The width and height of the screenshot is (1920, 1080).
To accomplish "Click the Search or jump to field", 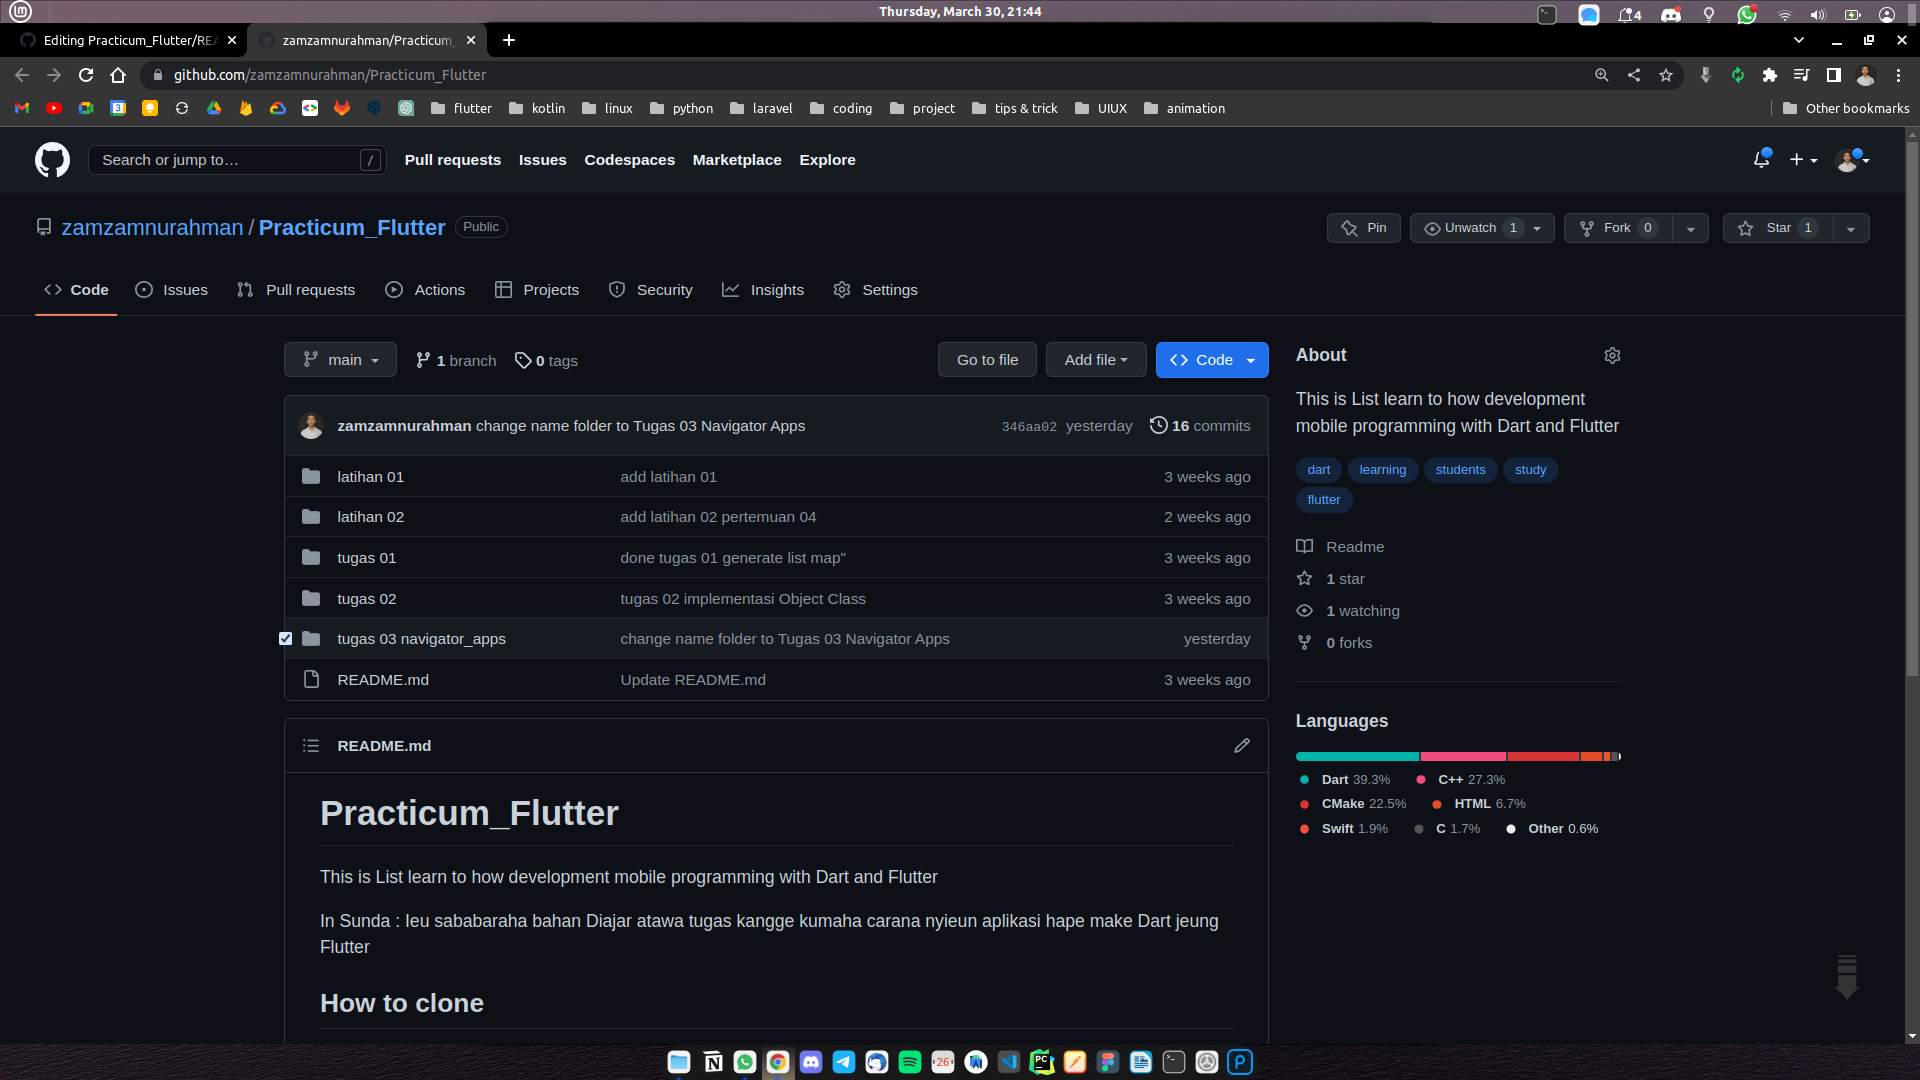I will click(x=236, y=159).
